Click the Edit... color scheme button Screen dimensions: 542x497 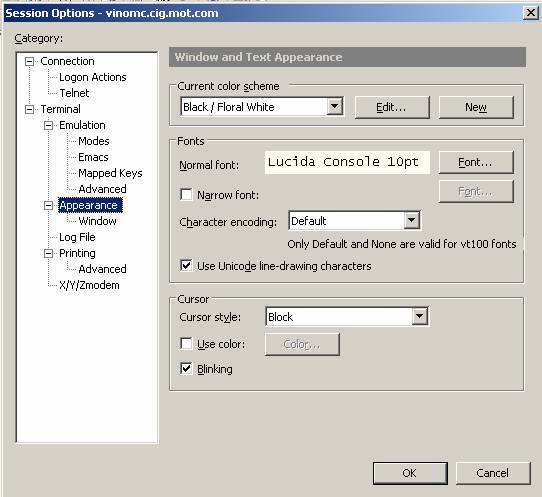[392, 107]
